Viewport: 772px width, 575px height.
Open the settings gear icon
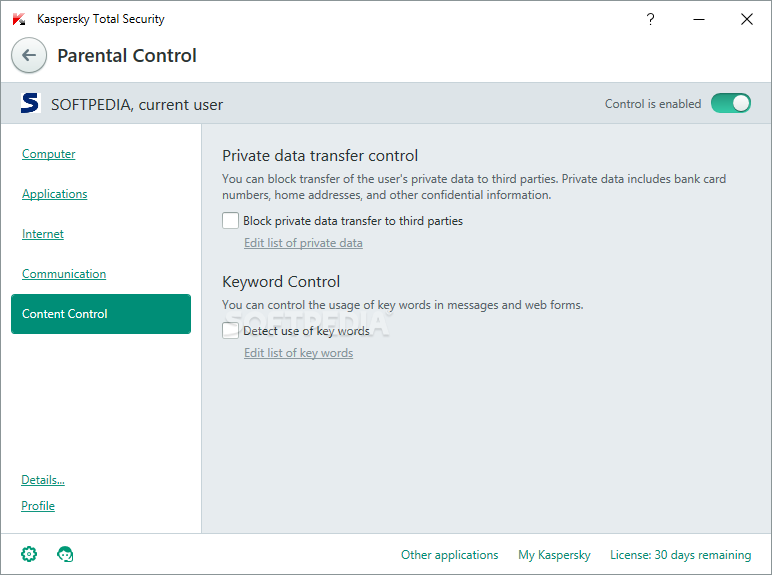(x=29, y=554)
